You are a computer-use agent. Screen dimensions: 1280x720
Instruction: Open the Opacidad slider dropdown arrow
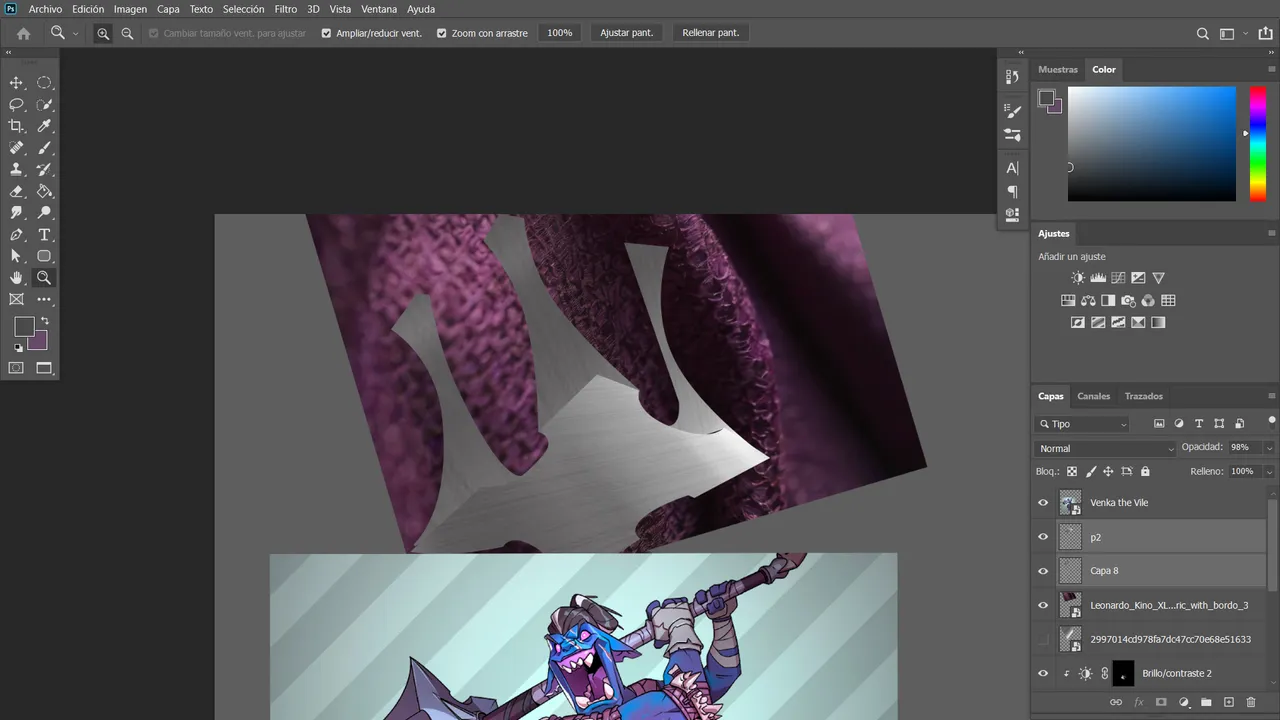point(1269,448)
